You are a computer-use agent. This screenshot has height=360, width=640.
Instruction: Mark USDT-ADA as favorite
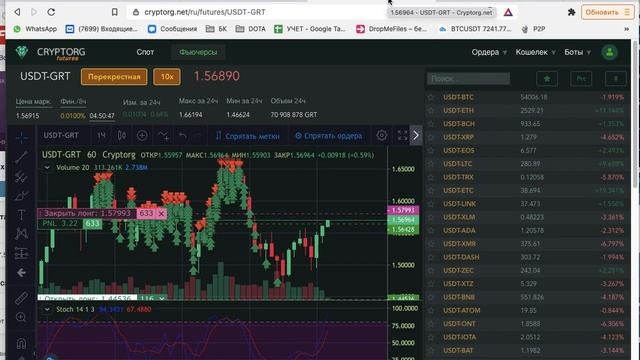pos(431,230)
